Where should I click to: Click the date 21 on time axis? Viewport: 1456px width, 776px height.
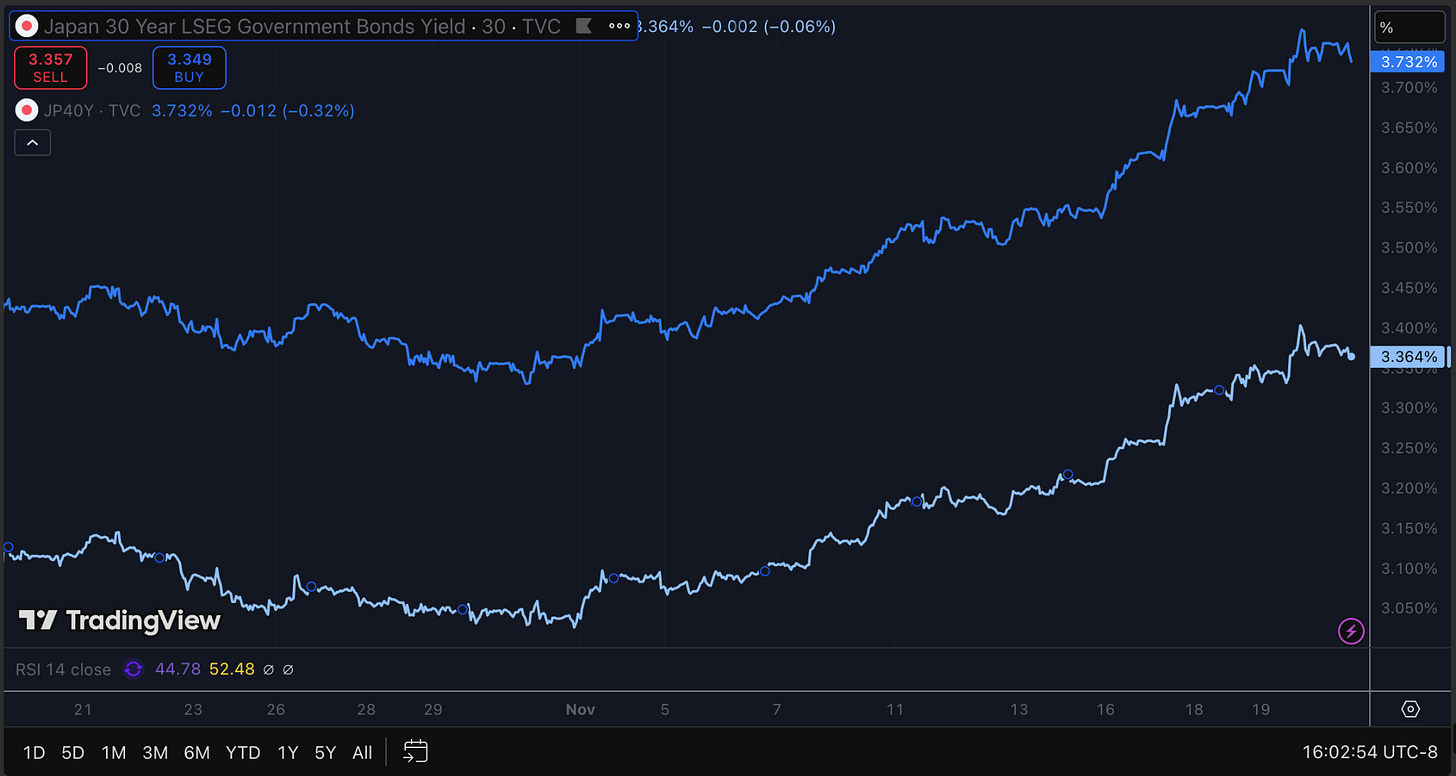[x=83, y=709]
